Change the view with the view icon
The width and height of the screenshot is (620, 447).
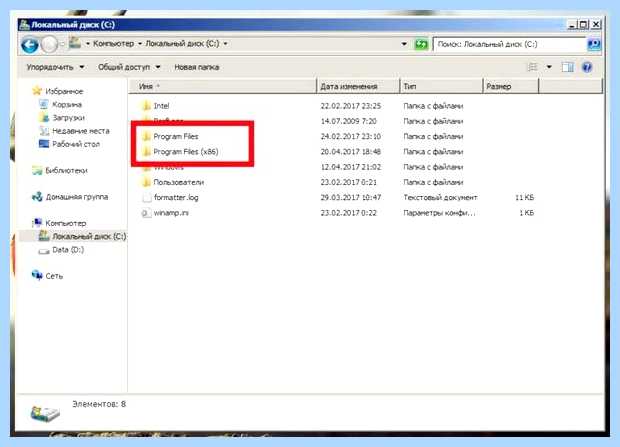click(x=533, y=67)
